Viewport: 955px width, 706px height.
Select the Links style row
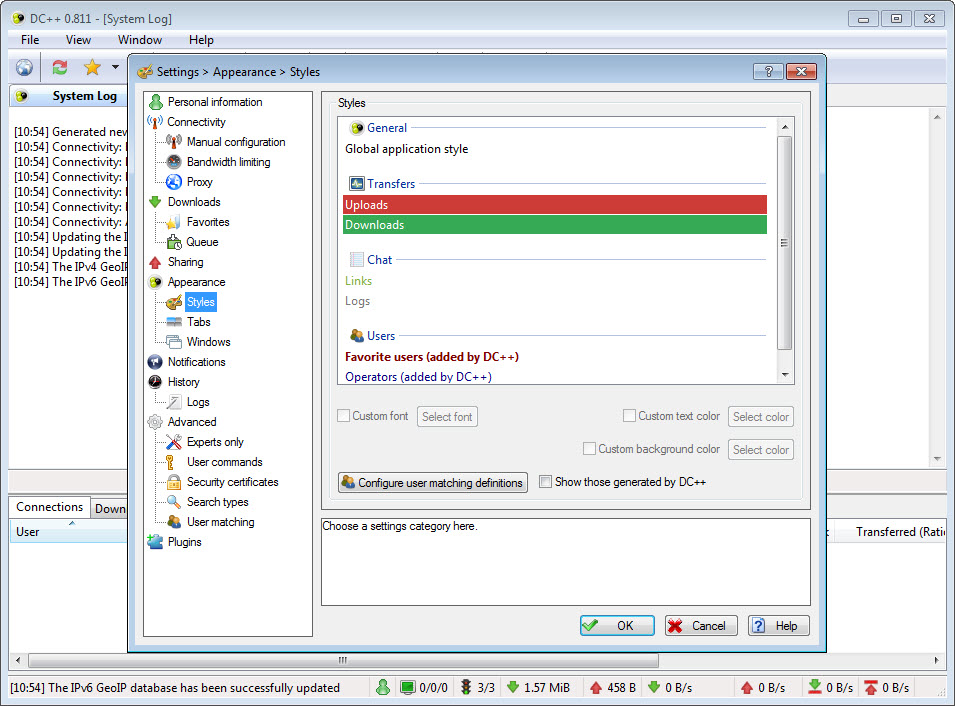pos(555,281)
